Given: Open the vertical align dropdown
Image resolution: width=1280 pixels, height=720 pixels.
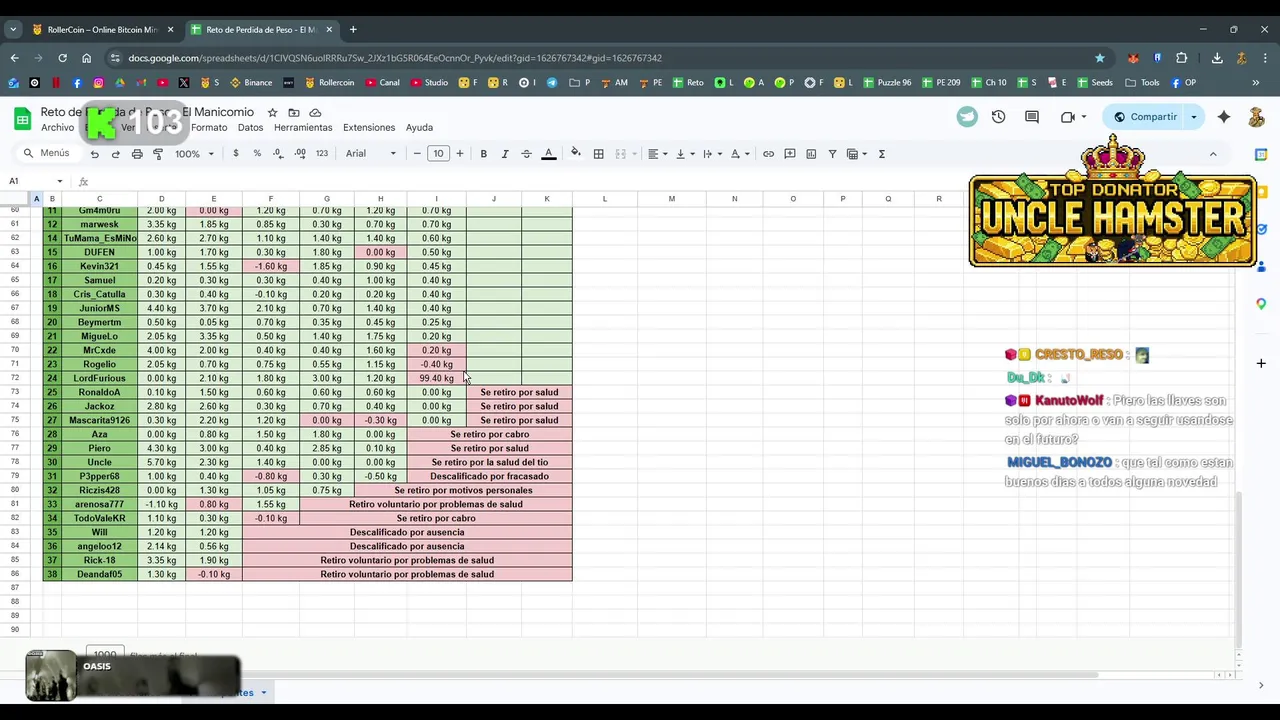Looking at the screenshot, I should tap(684, 154).
